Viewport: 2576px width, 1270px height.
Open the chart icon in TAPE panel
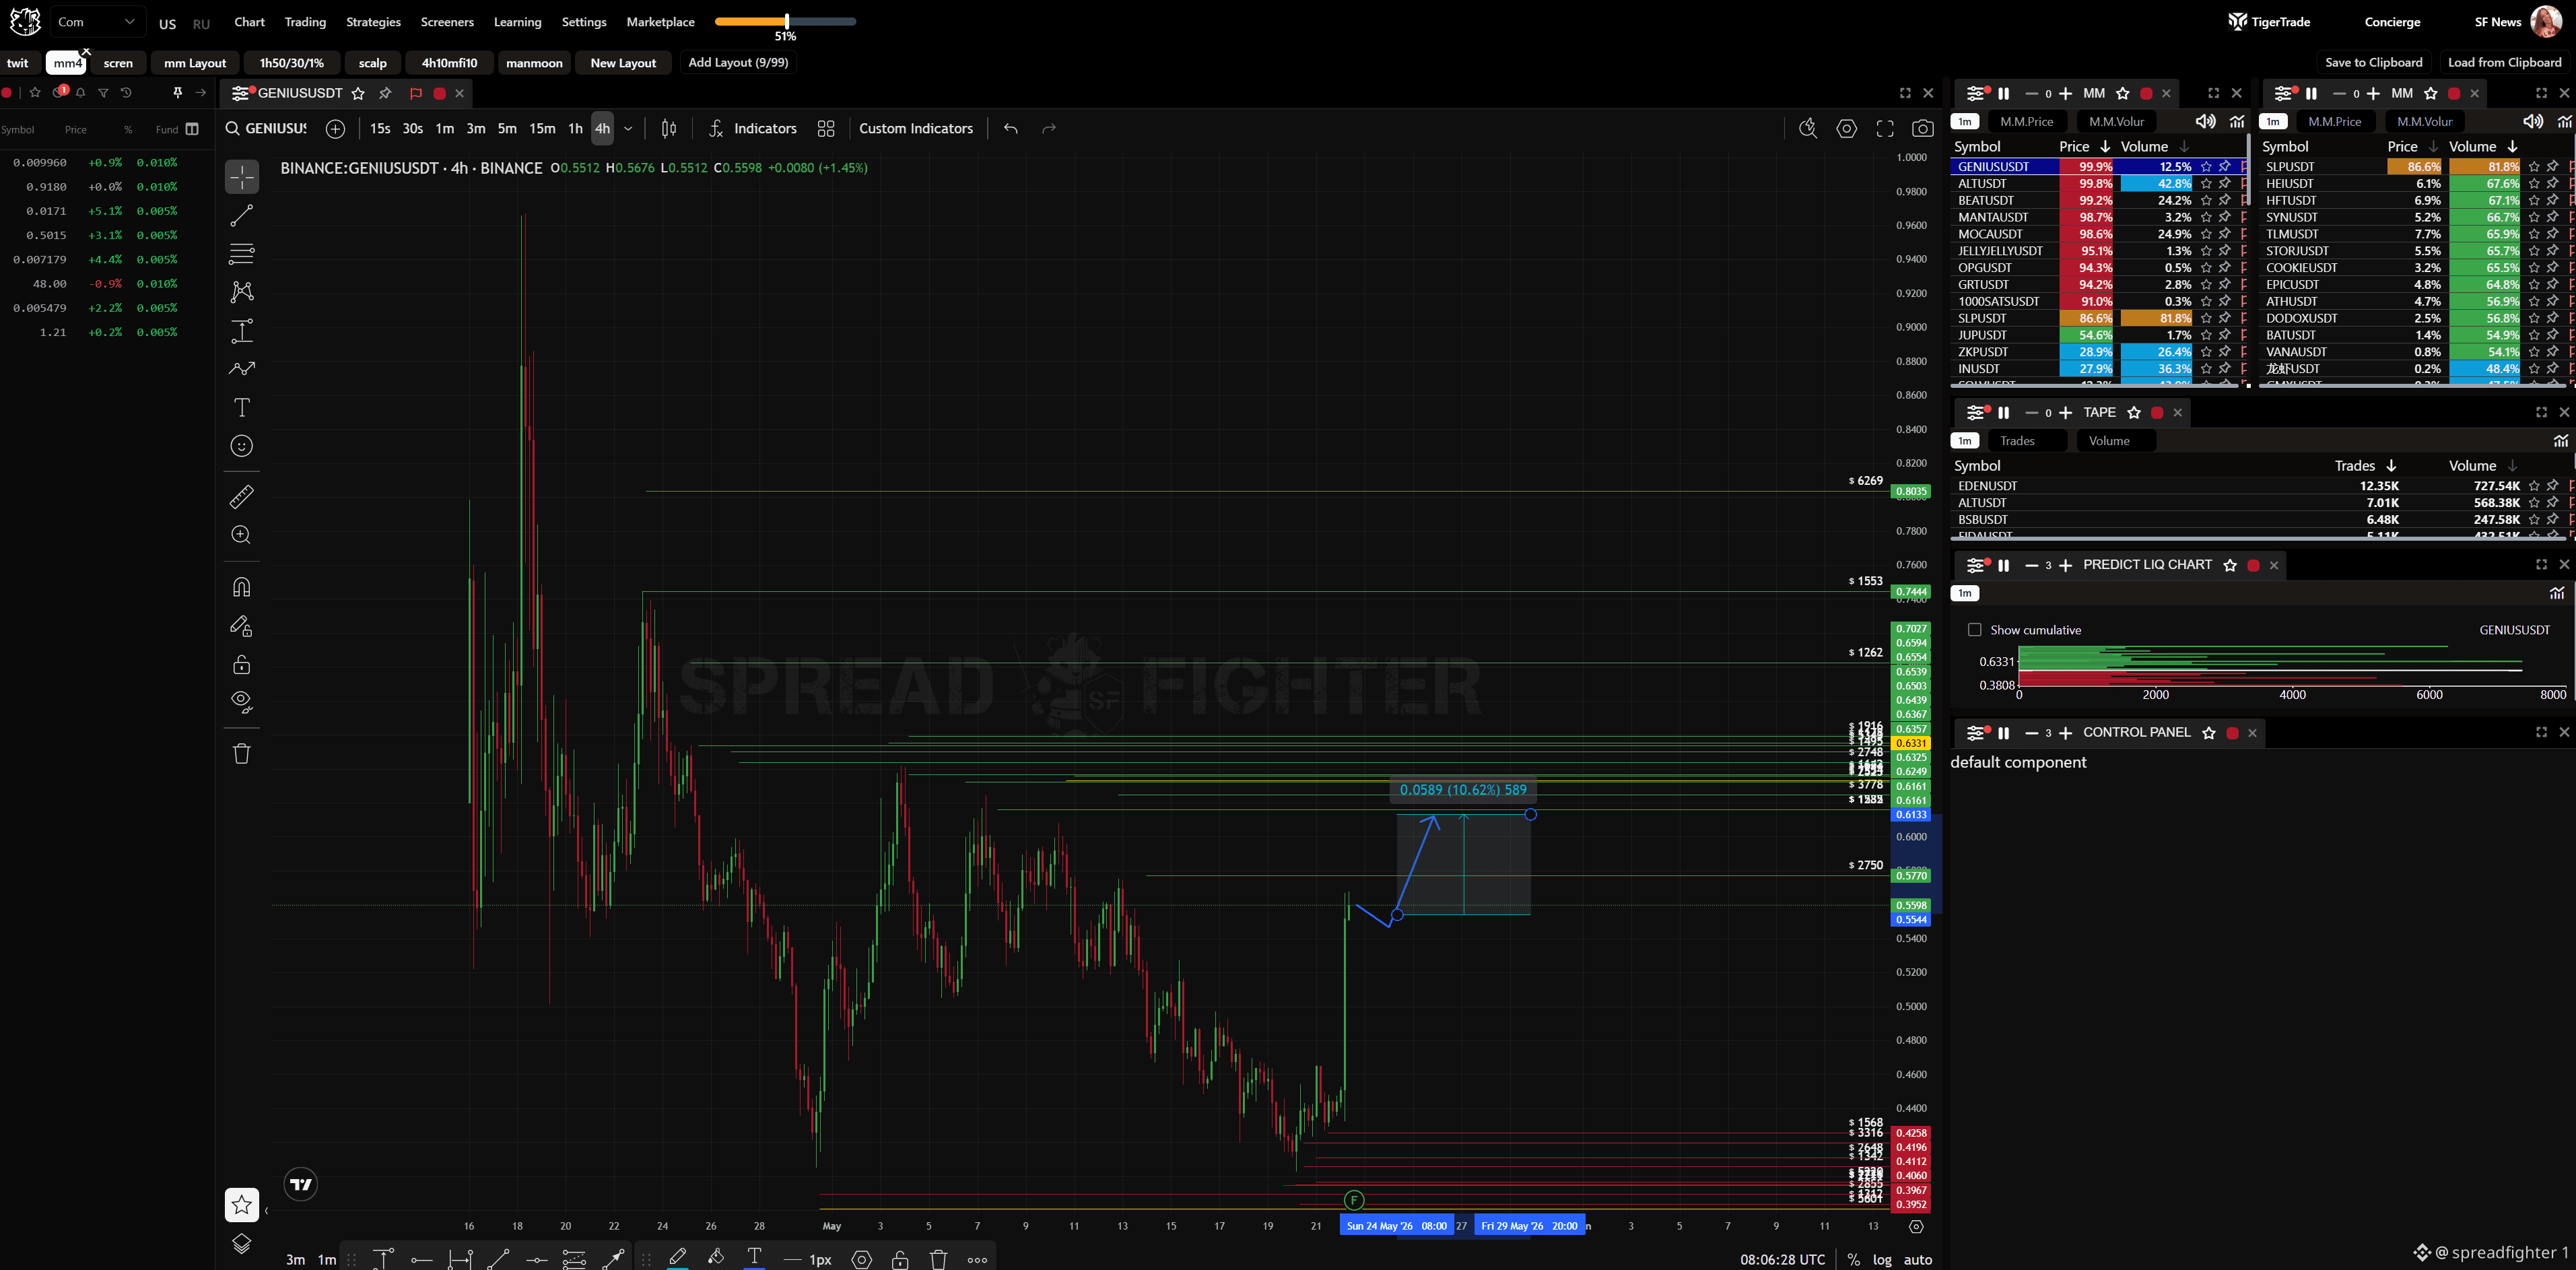[2561, 441]
